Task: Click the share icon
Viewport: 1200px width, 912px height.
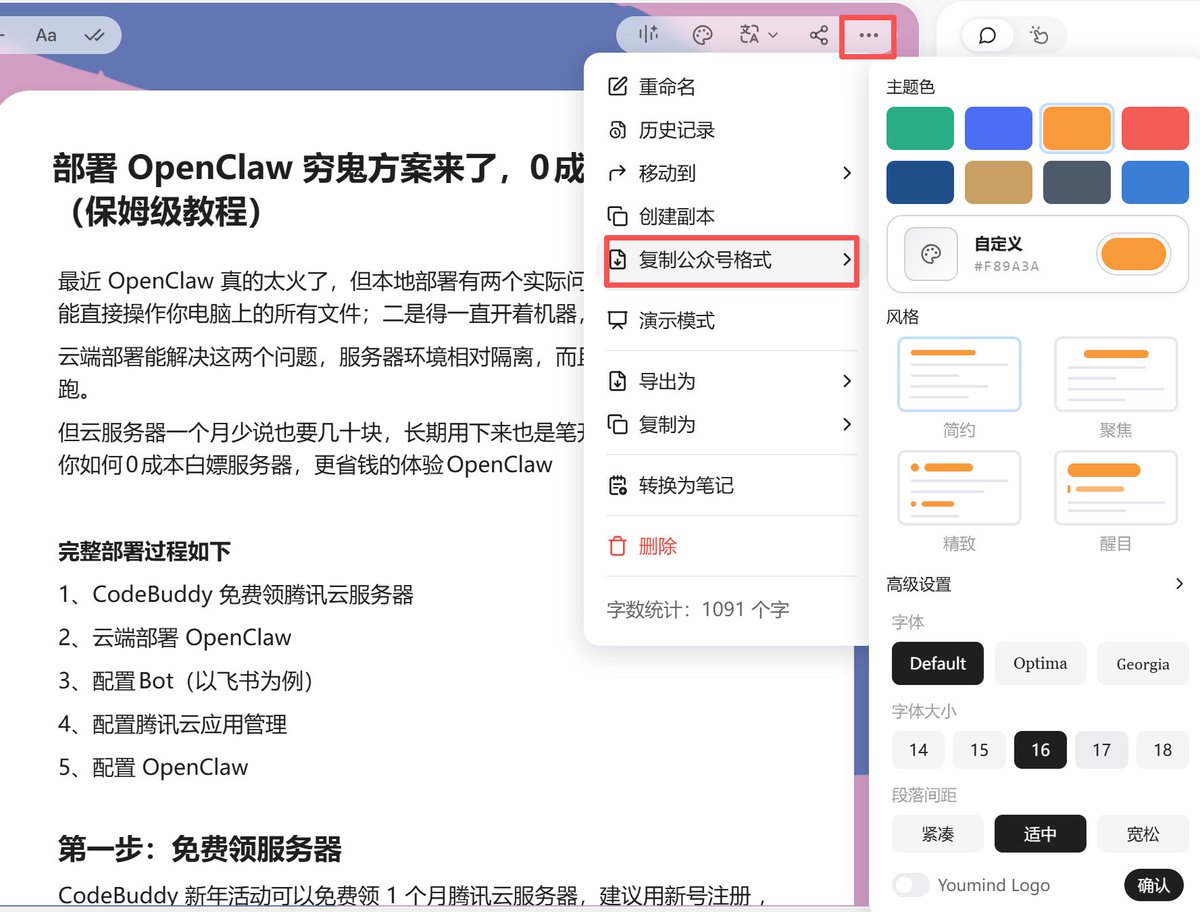Action: [819, 35]
